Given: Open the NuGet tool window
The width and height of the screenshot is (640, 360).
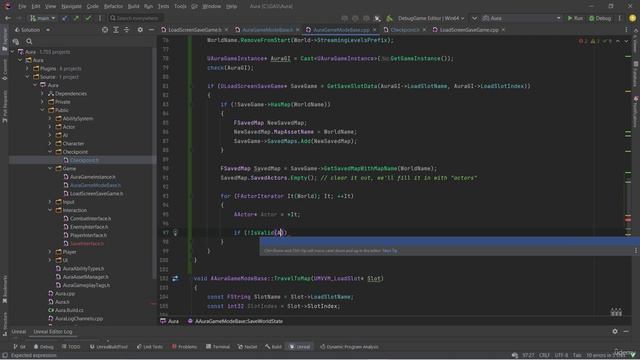Looking at the screenshot, I should coord(247,347).
